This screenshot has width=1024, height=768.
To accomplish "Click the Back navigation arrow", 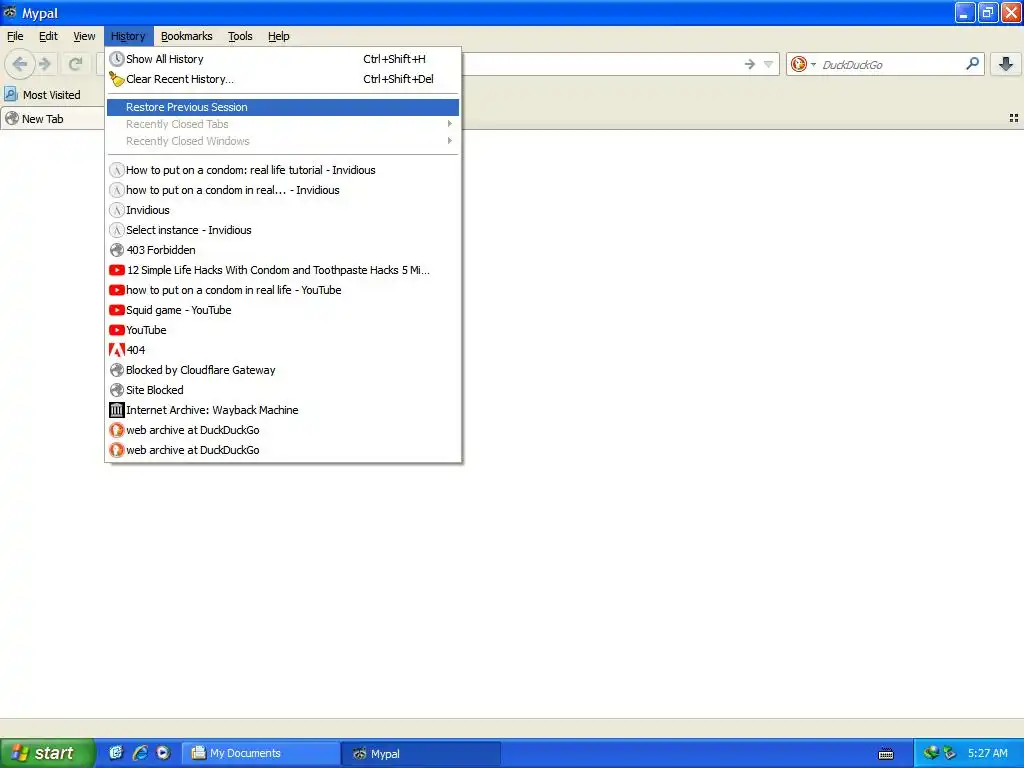I will click(x=20, y=64).
